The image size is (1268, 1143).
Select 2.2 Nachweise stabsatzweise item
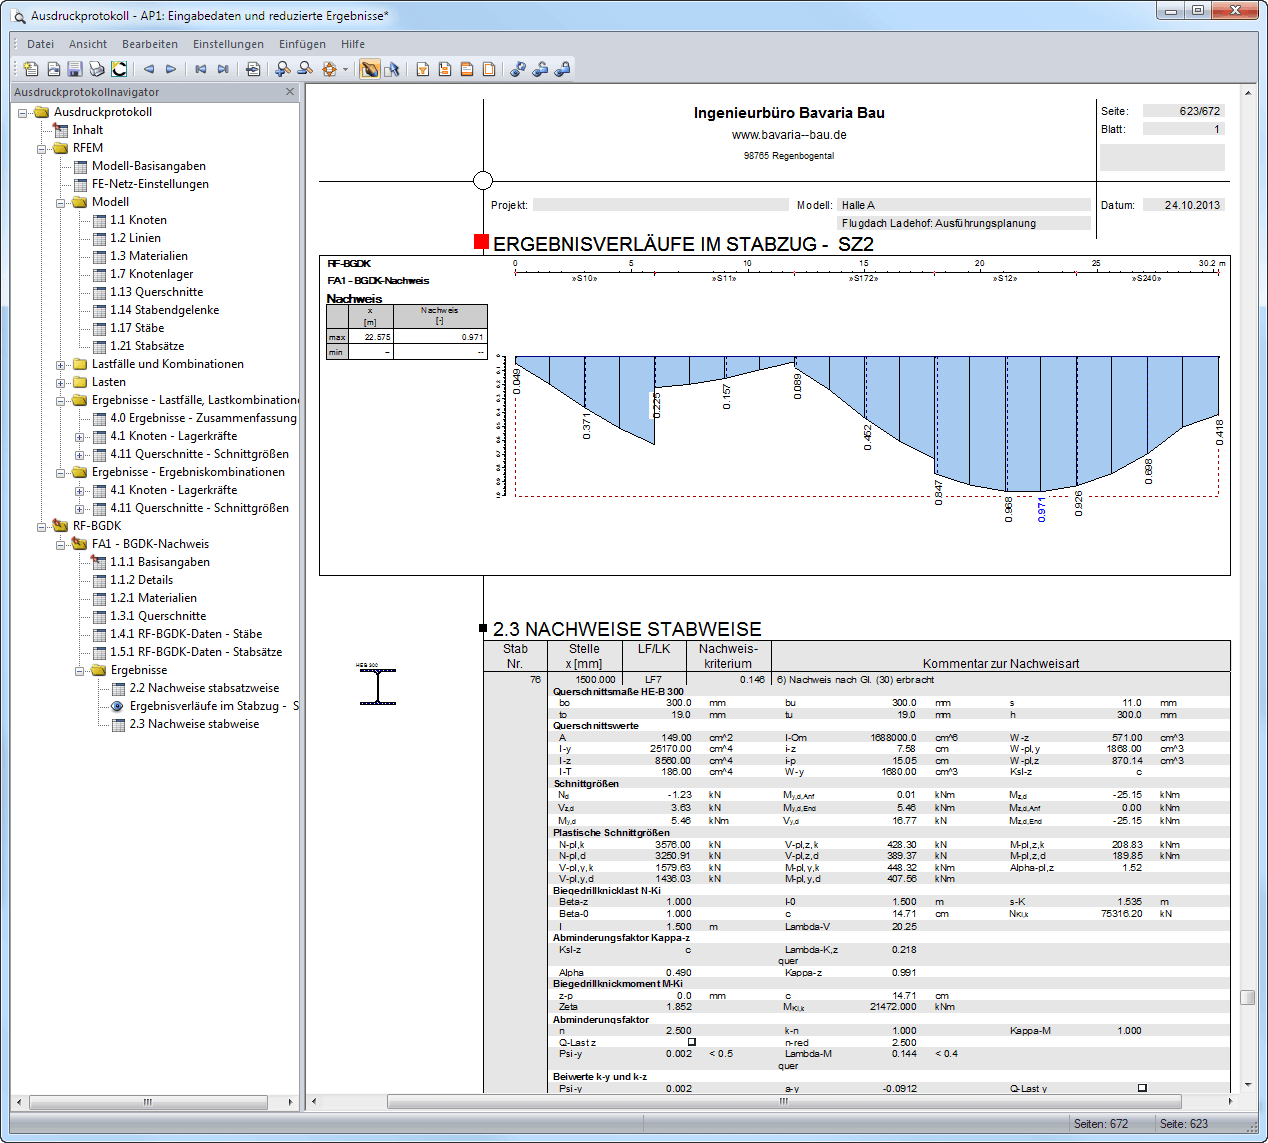(204, 688)
